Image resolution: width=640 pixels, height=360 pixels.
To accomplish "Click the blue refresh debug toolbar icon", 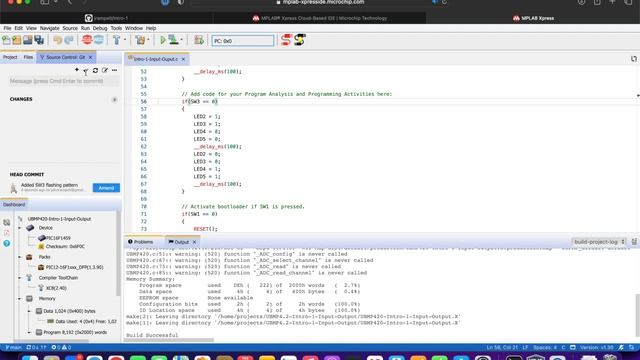I will coord(99,40).
